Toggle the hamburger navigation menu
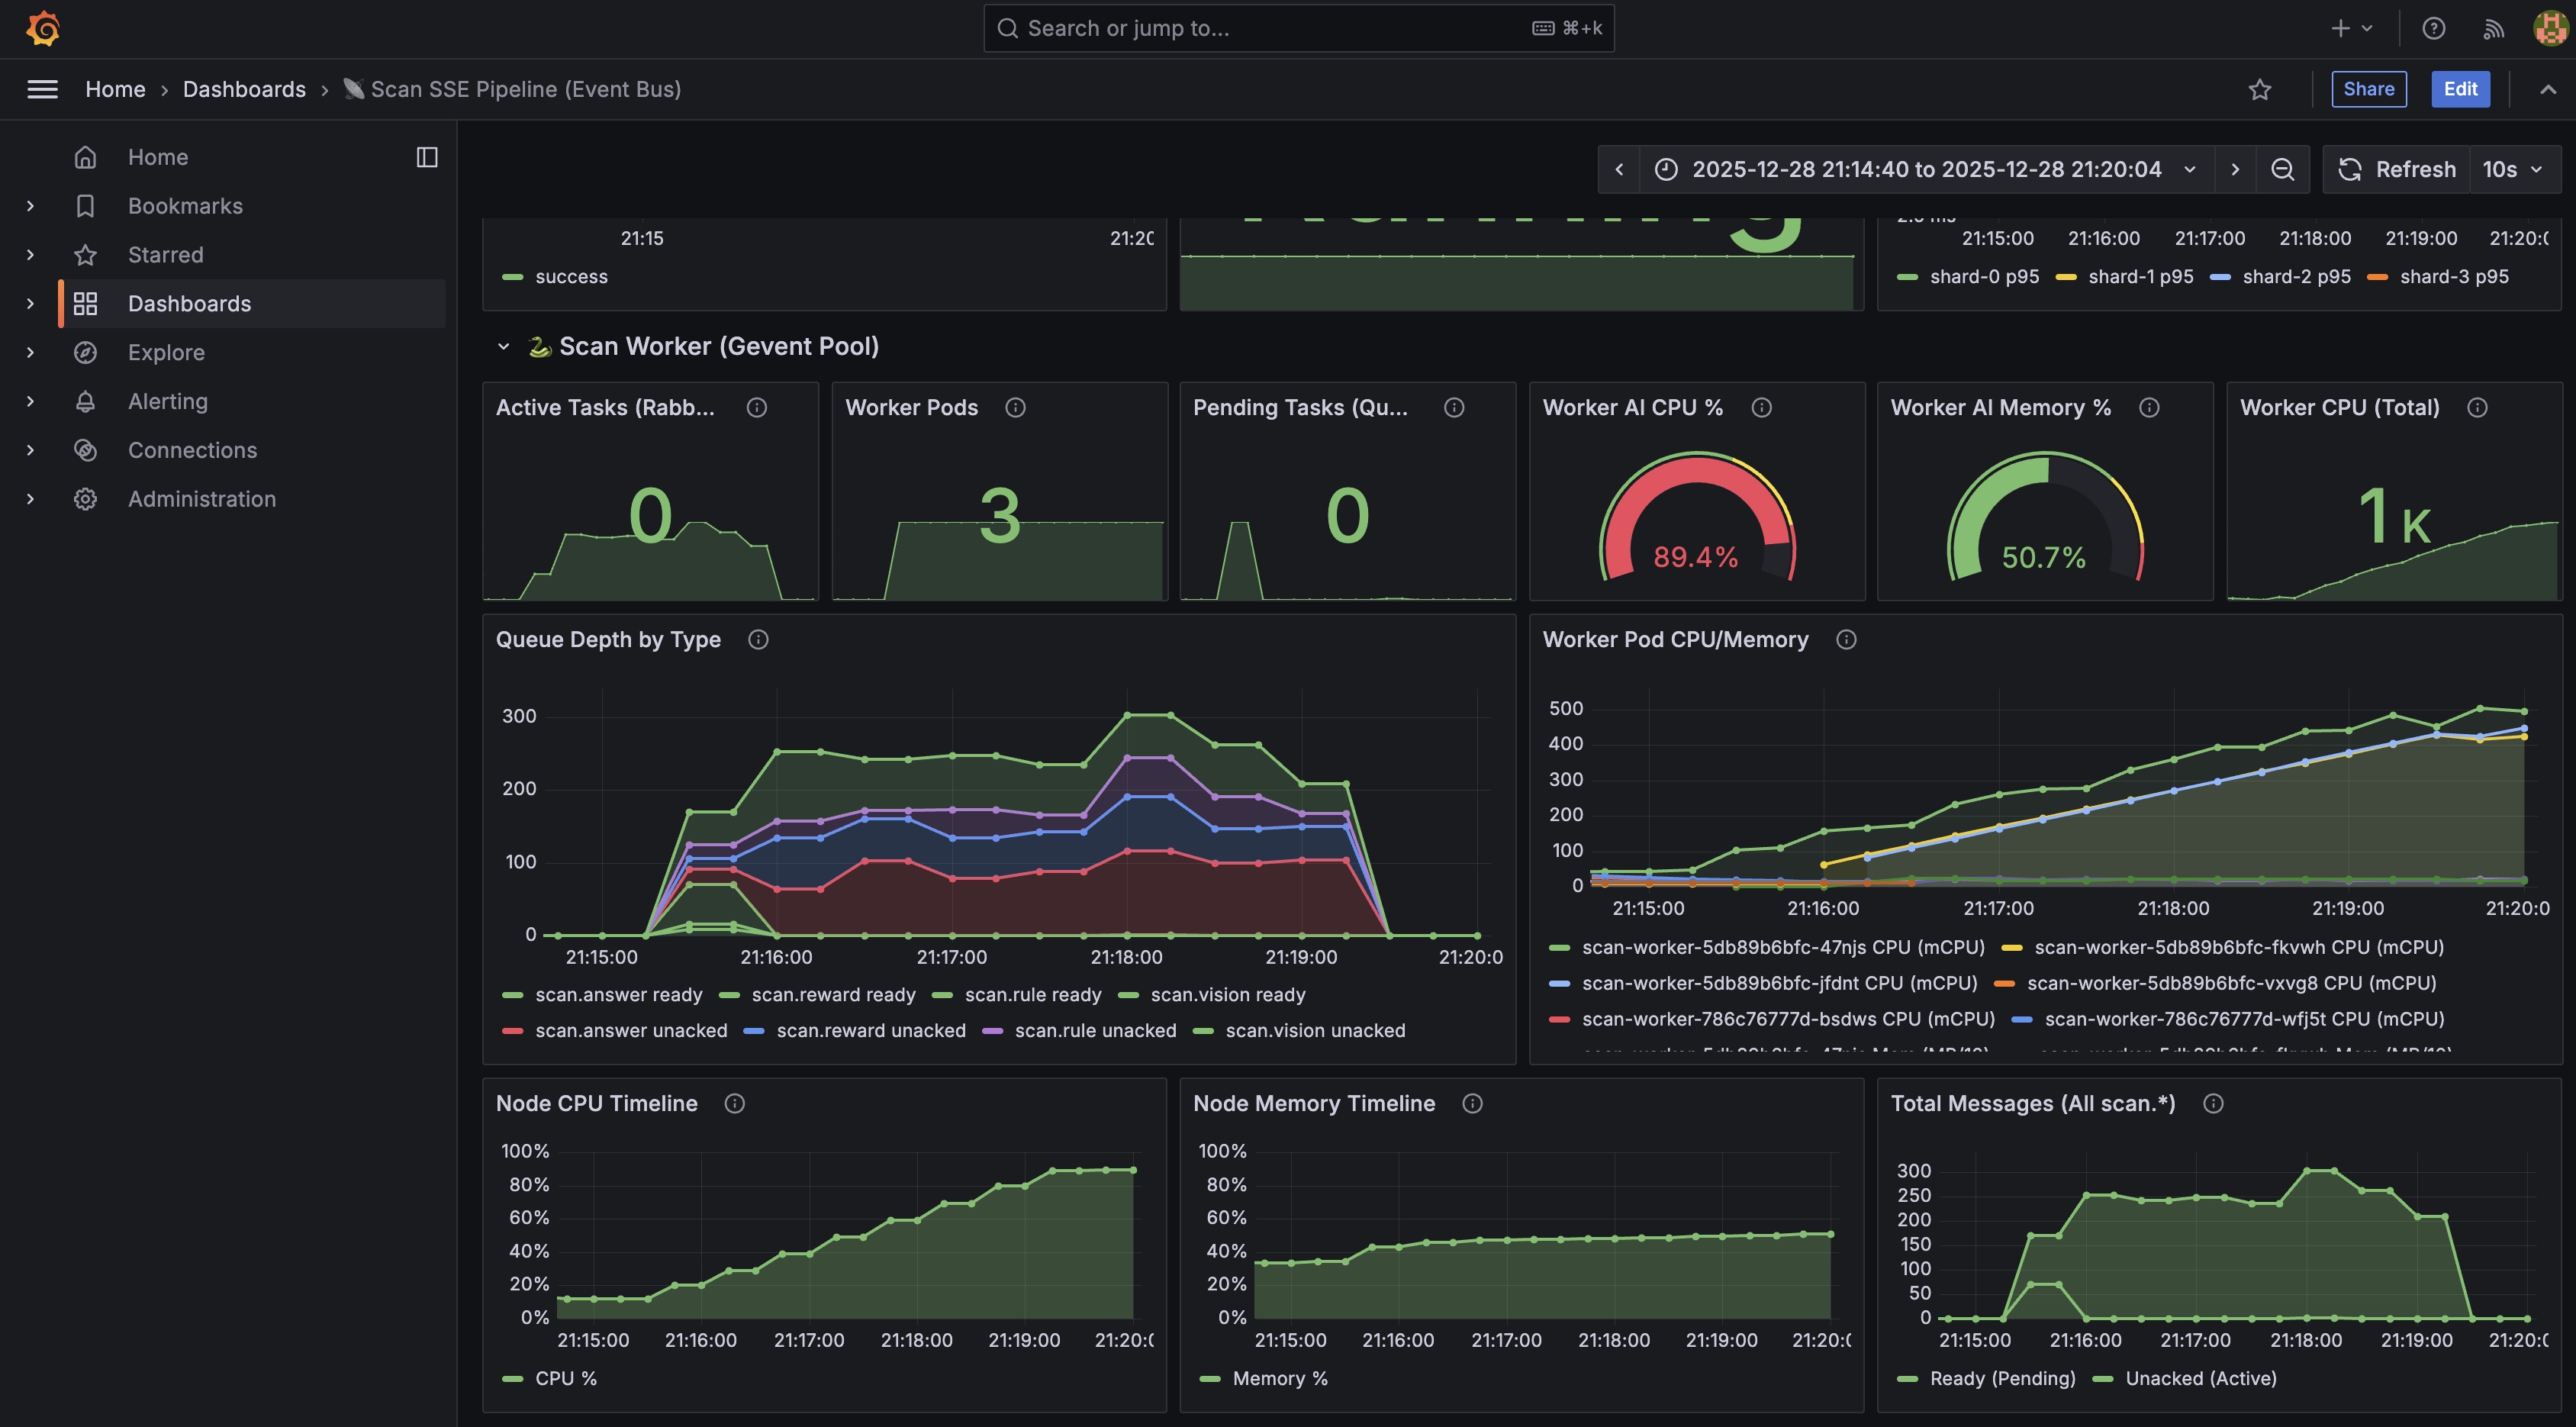Screen dimensions: 2576x1427 tap(42, 90)
